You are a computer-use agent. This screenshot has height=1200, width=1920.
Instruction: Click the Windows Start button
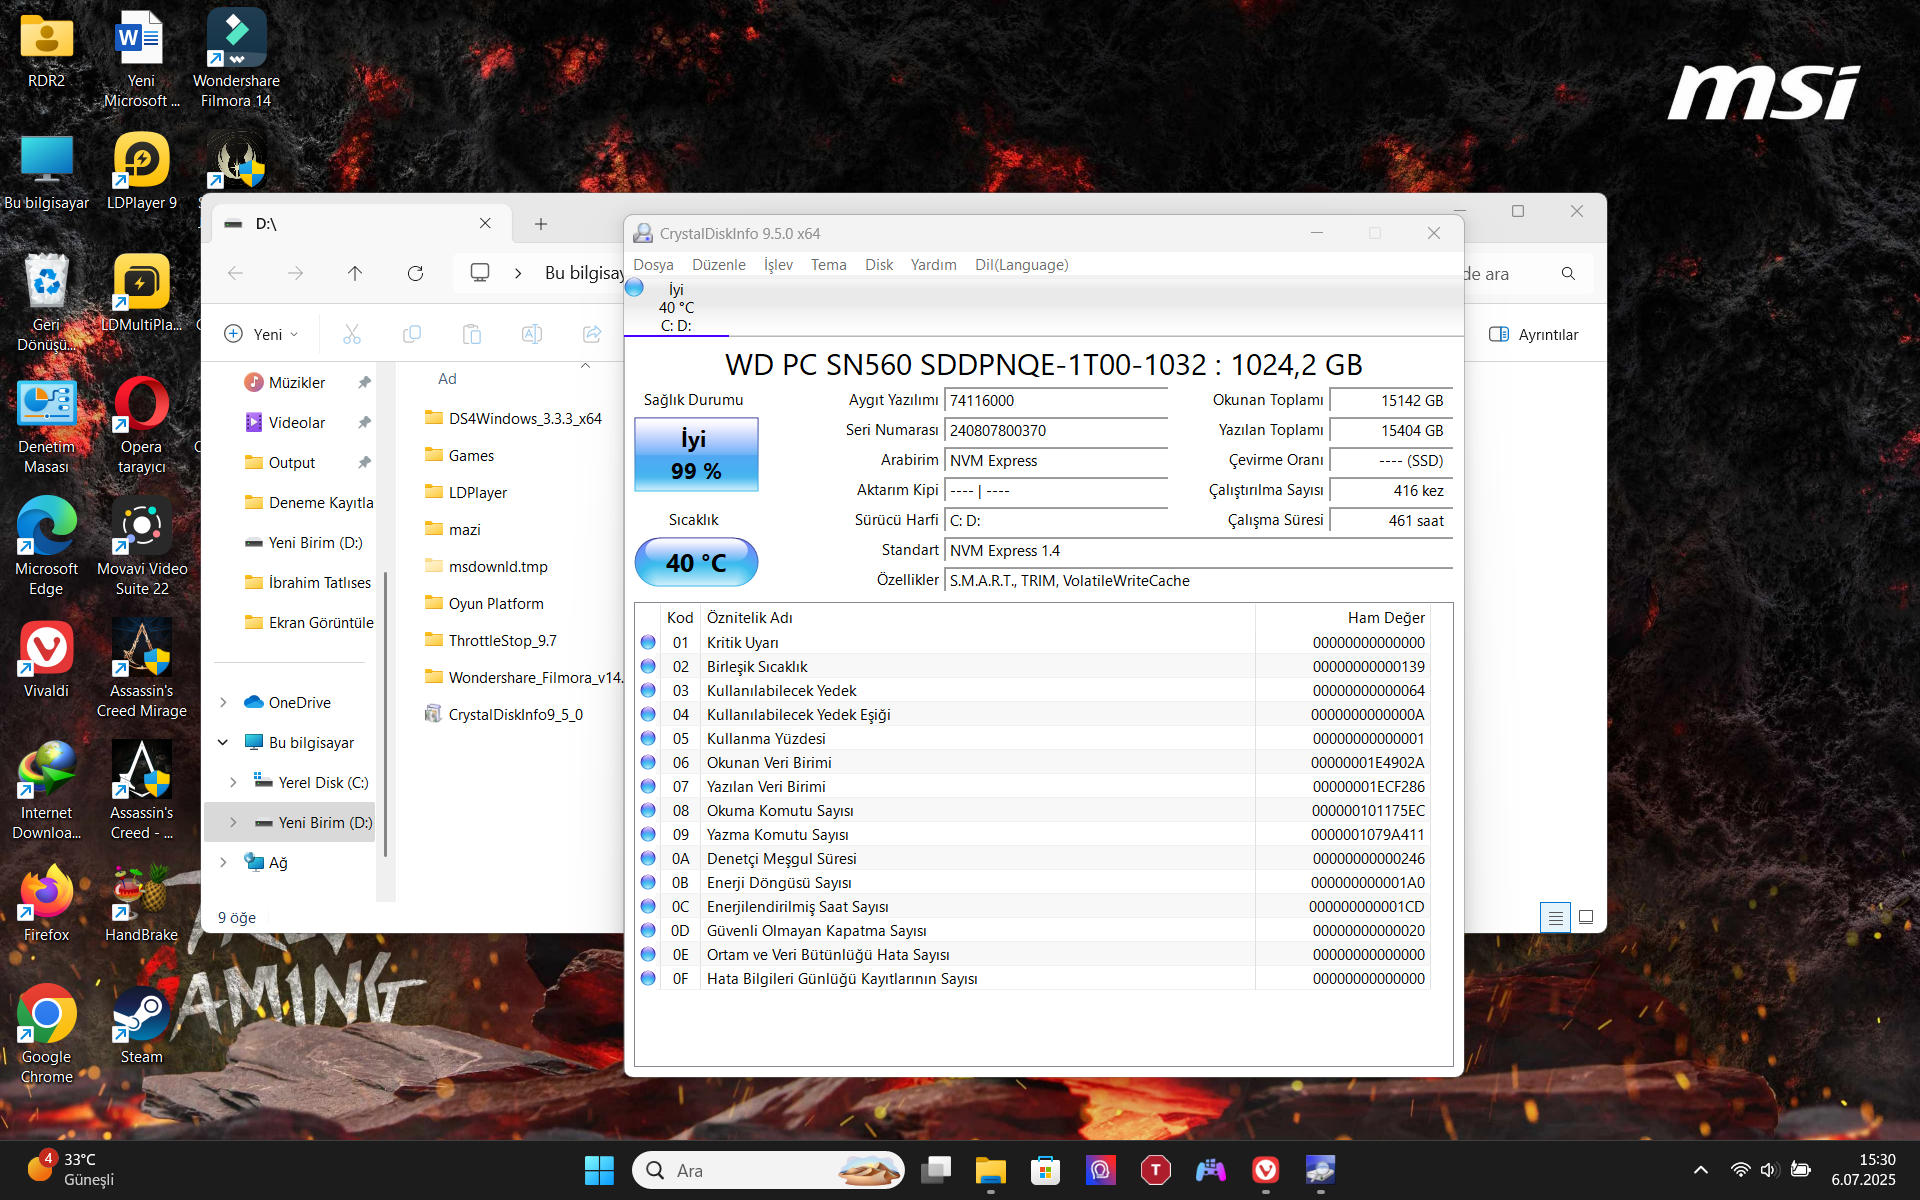click(x=599, y=1170)
